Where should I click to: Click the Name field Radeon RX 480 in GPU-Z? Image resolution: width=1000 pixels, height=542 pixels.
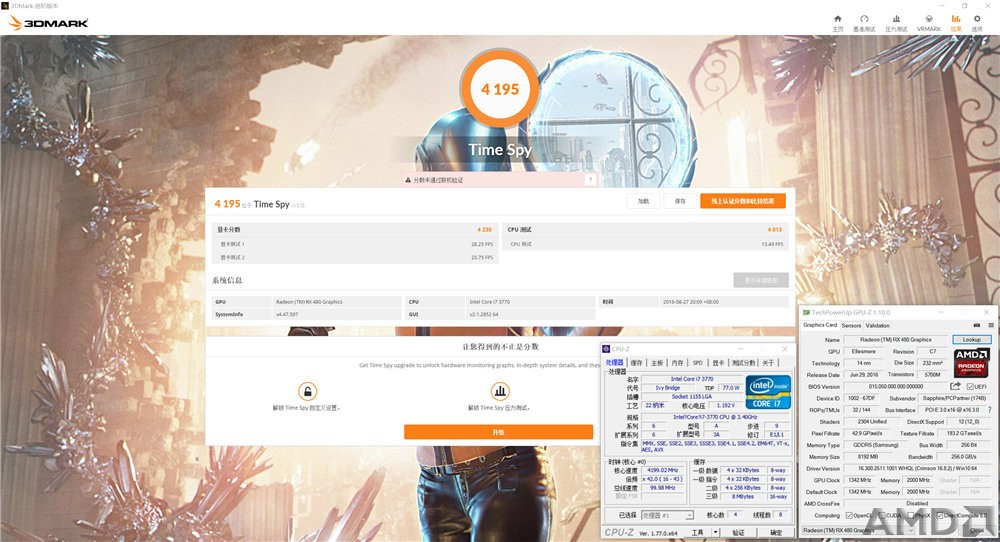[895, 340]
